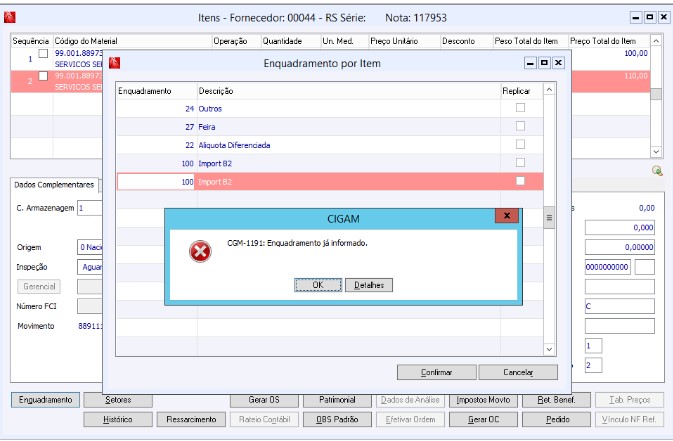Click the 0,00000 value field
The width and height of the screenshot is (673, 441).
pos(620,247)
